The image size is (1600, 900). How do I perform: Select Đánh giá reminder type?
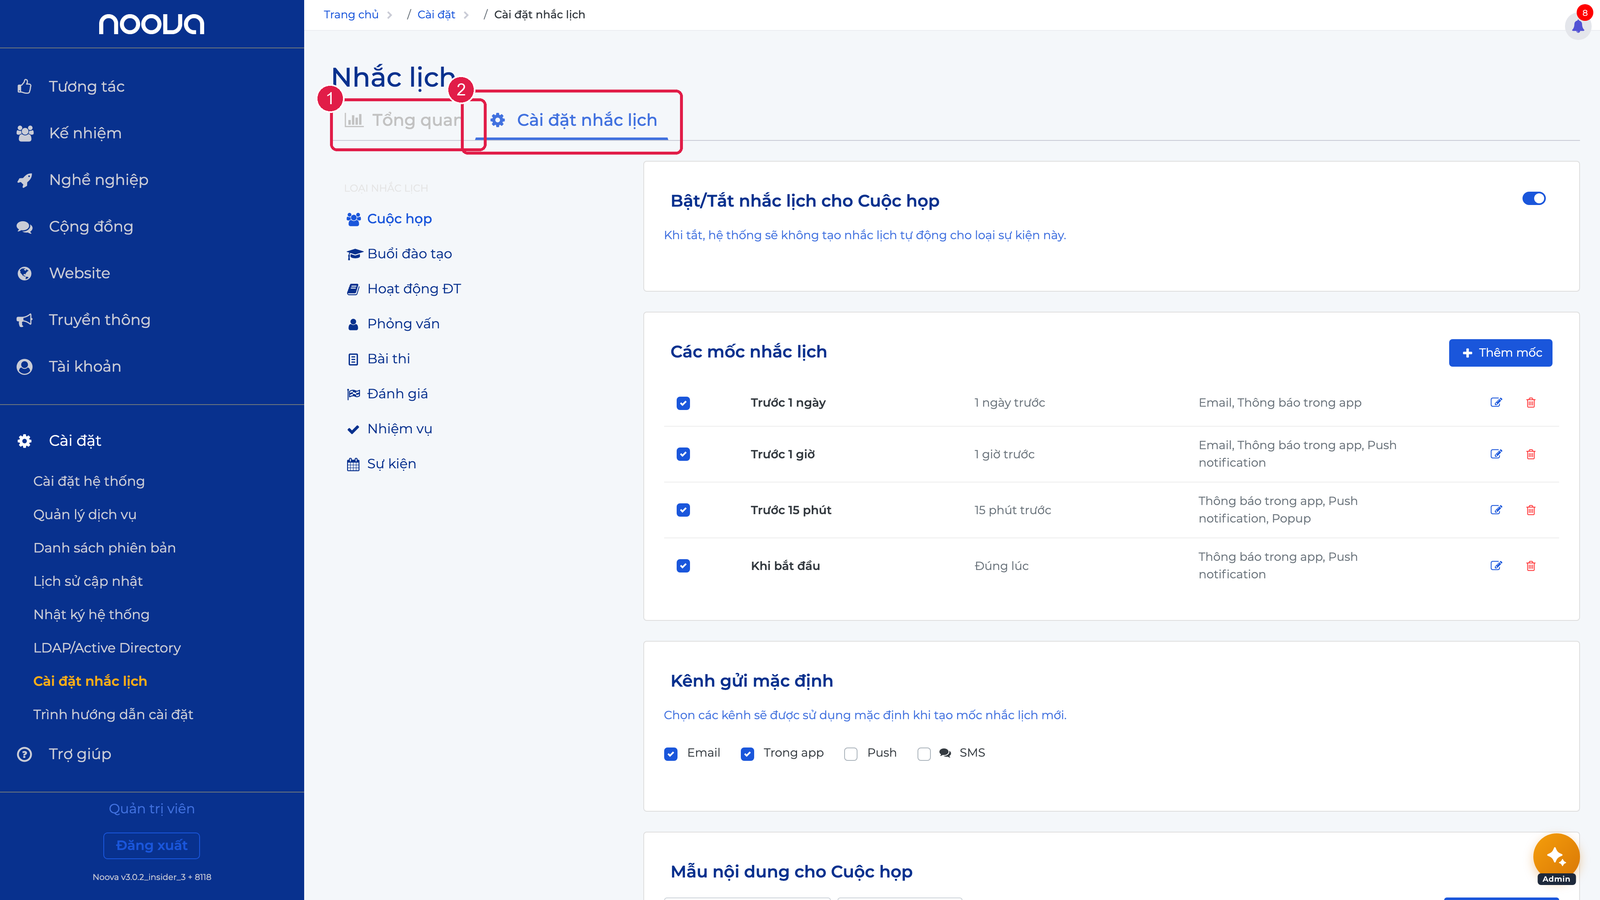[387, 394]
